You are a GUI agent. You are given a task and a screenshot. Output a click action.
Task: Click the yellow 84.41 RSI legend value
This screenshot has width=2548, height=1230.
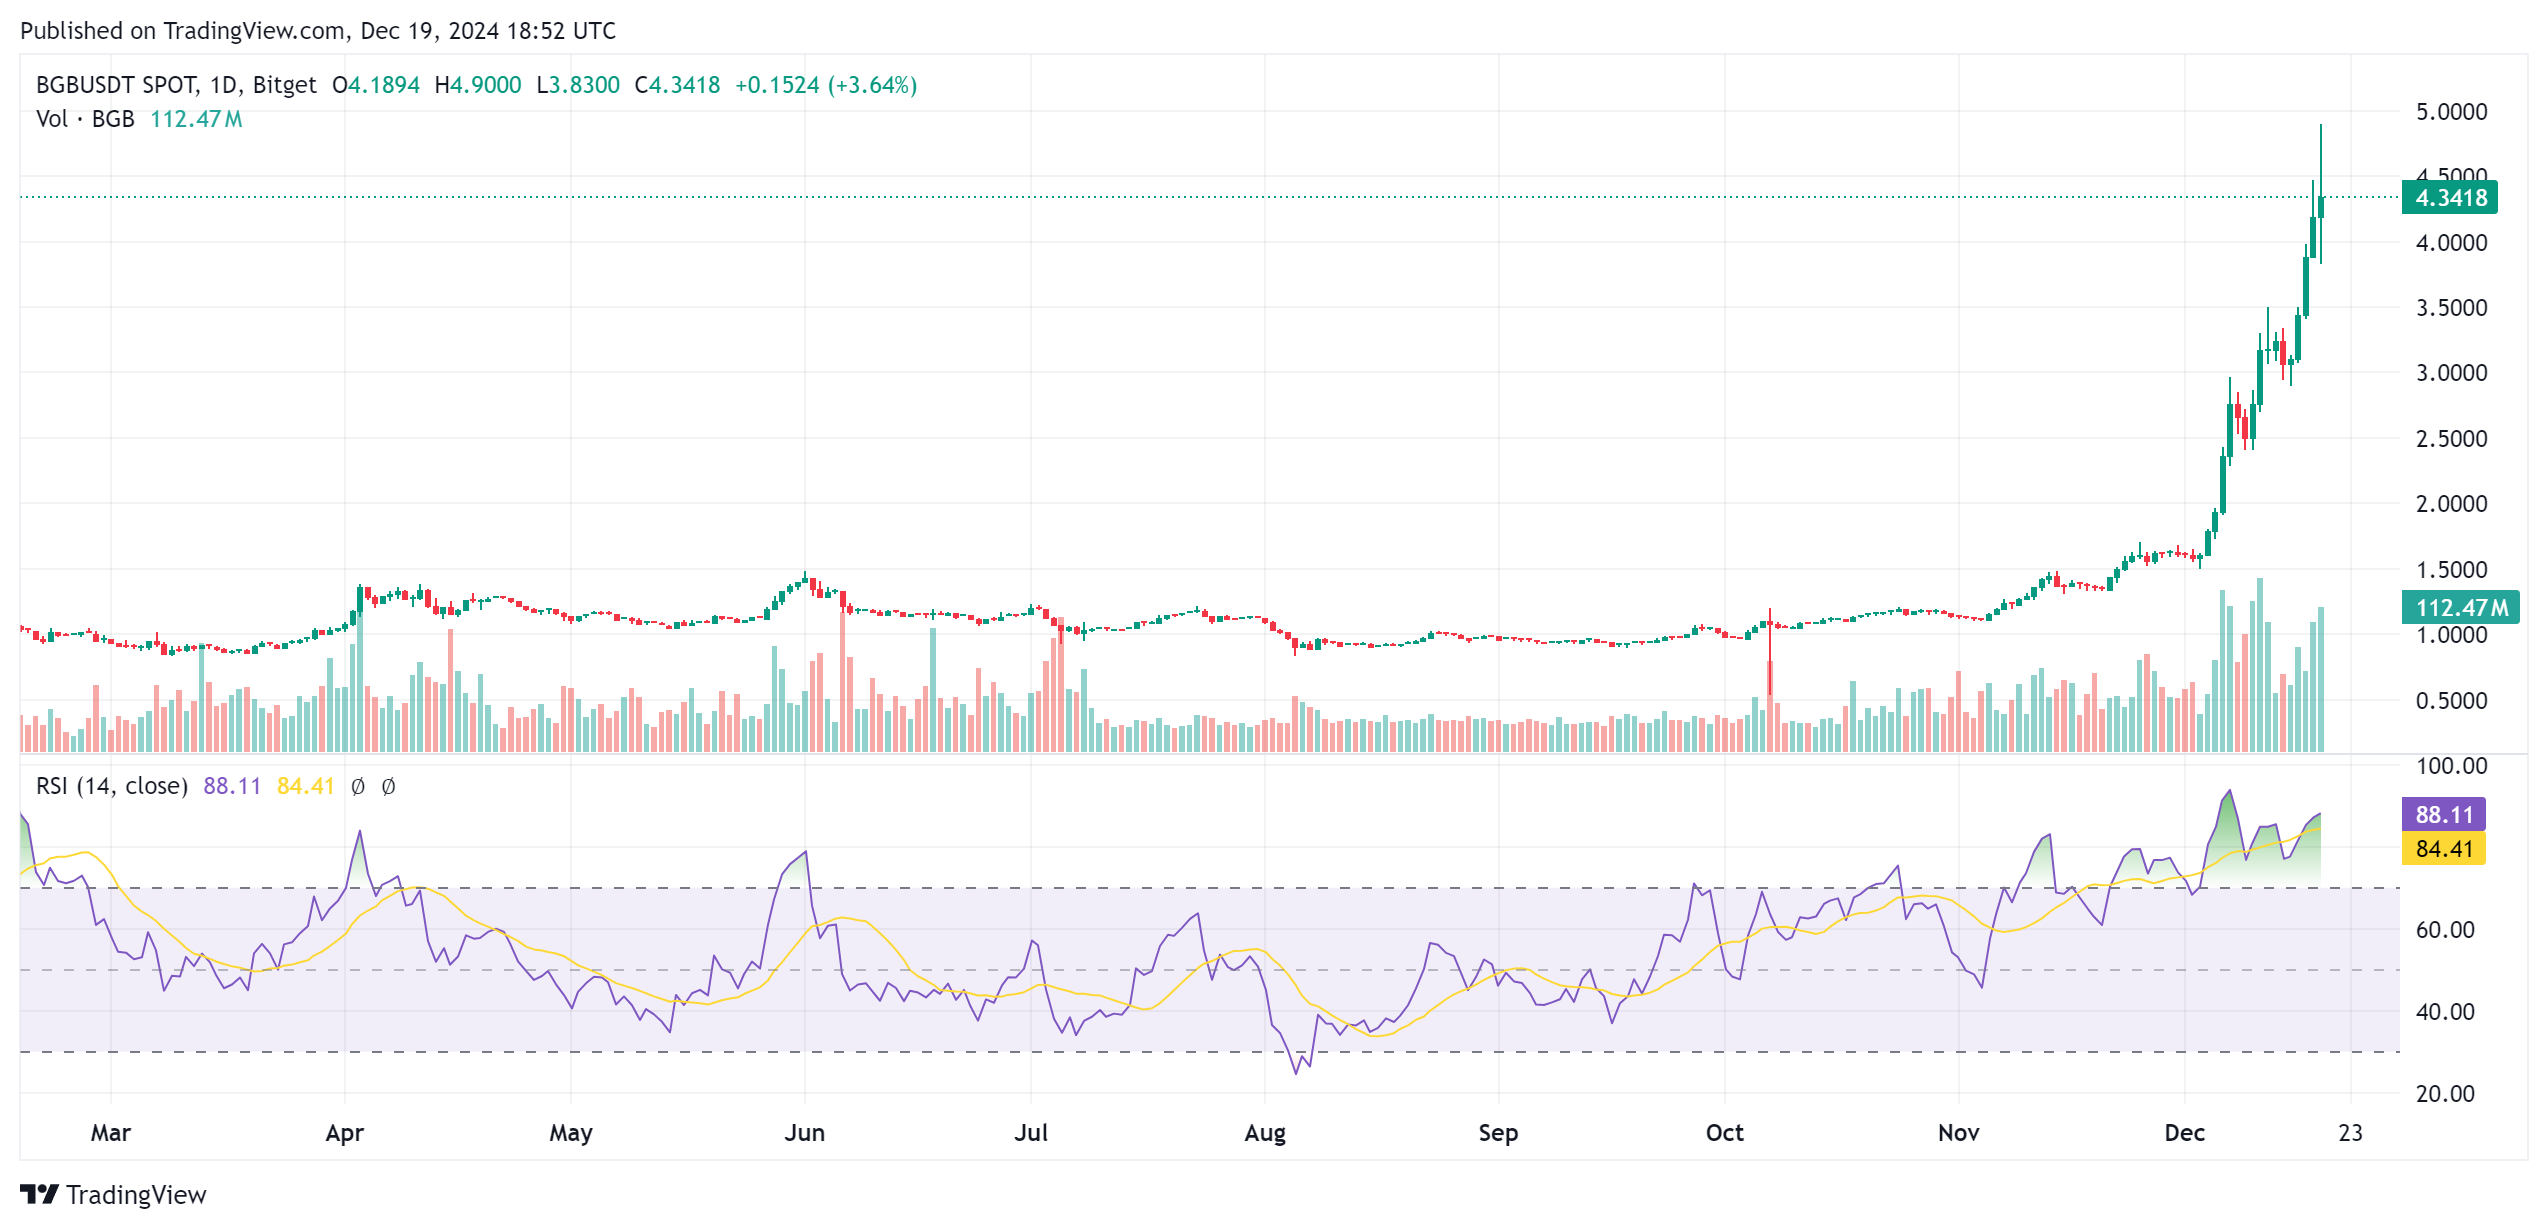tap(305, 786)
